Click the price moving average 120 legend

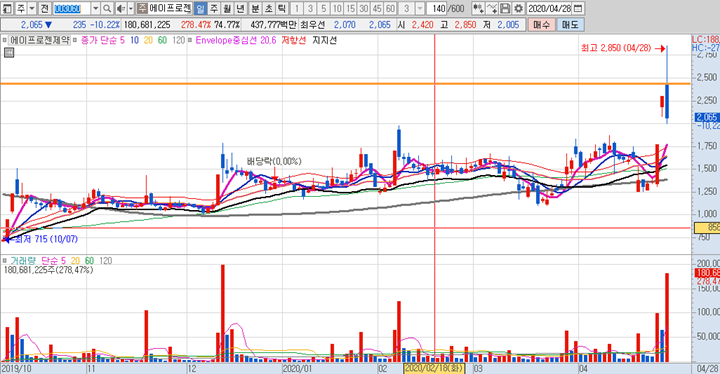pos(179,40)
